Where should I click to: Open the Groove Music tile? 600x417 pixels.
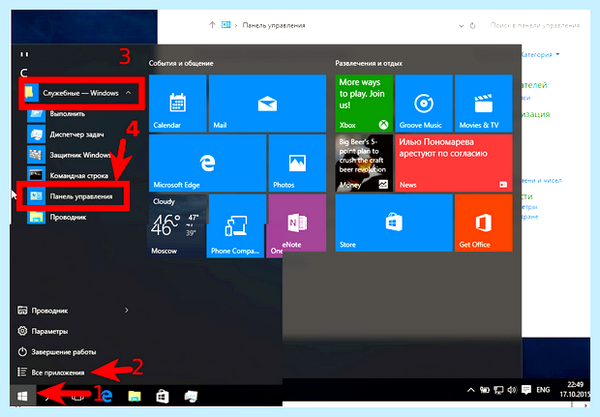[x=424, y=103]
